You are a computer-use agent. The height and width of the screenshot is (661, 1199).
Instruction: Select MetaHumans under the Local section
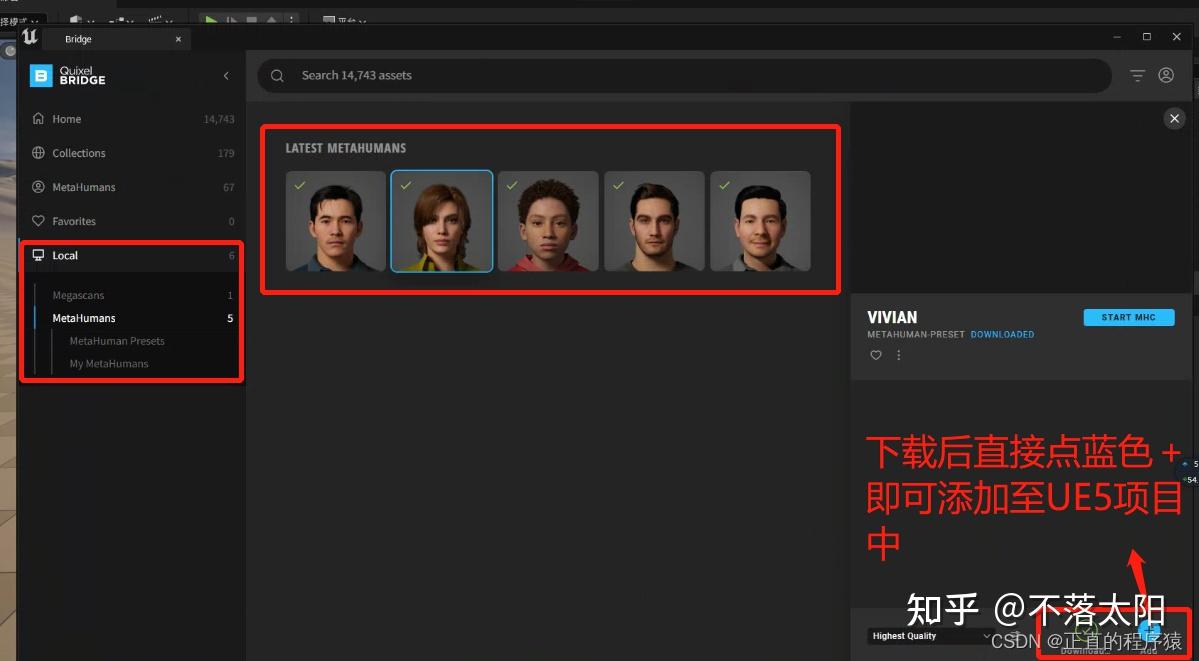tap(84, 318)
